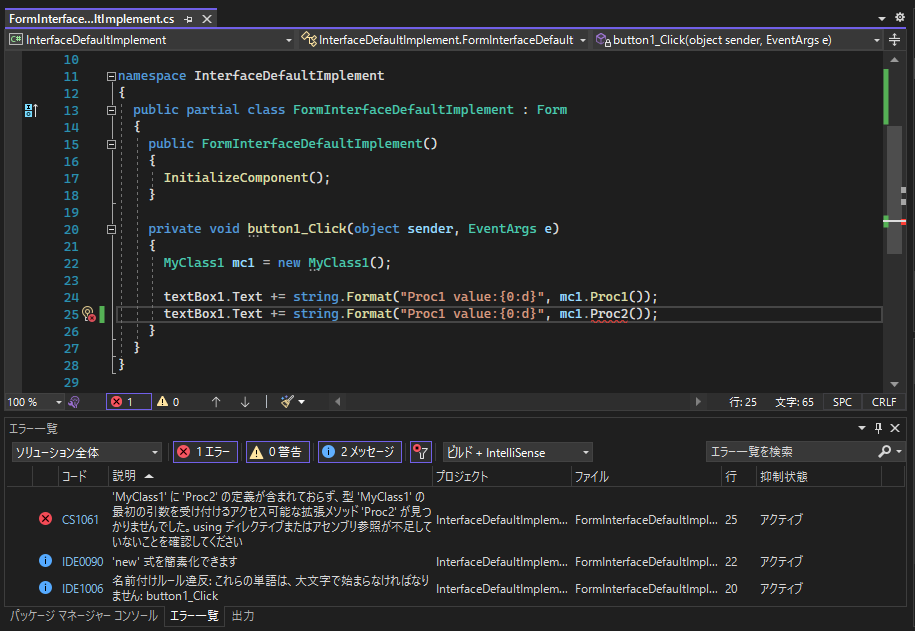Click the horizontal scrollbar right arrow

(698, 402)
